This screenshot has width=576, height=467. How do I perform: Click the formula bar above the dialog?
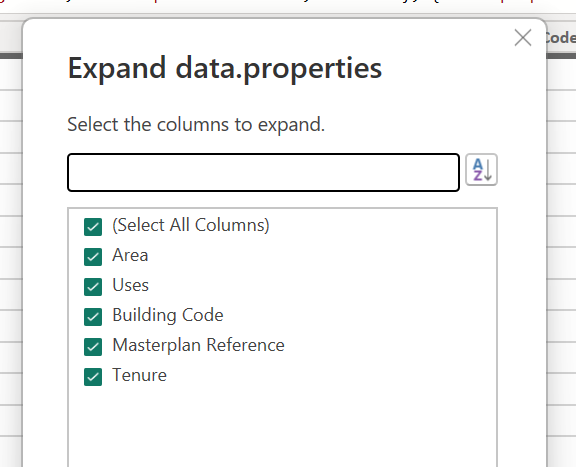click(288, 6)
